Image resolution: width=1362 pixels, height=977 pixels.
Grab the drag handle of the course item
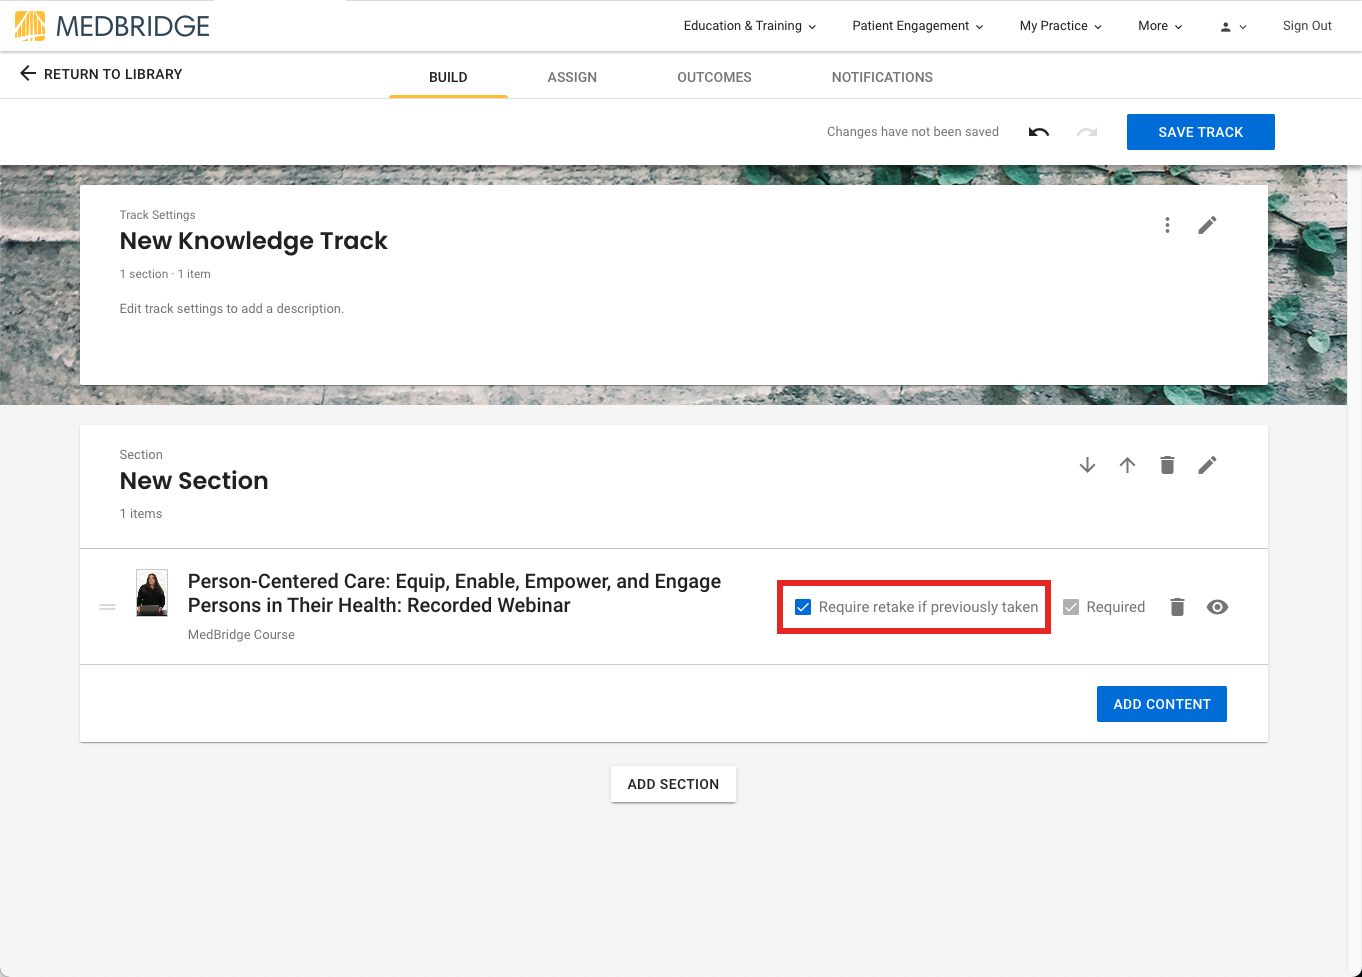click(108, 607)
